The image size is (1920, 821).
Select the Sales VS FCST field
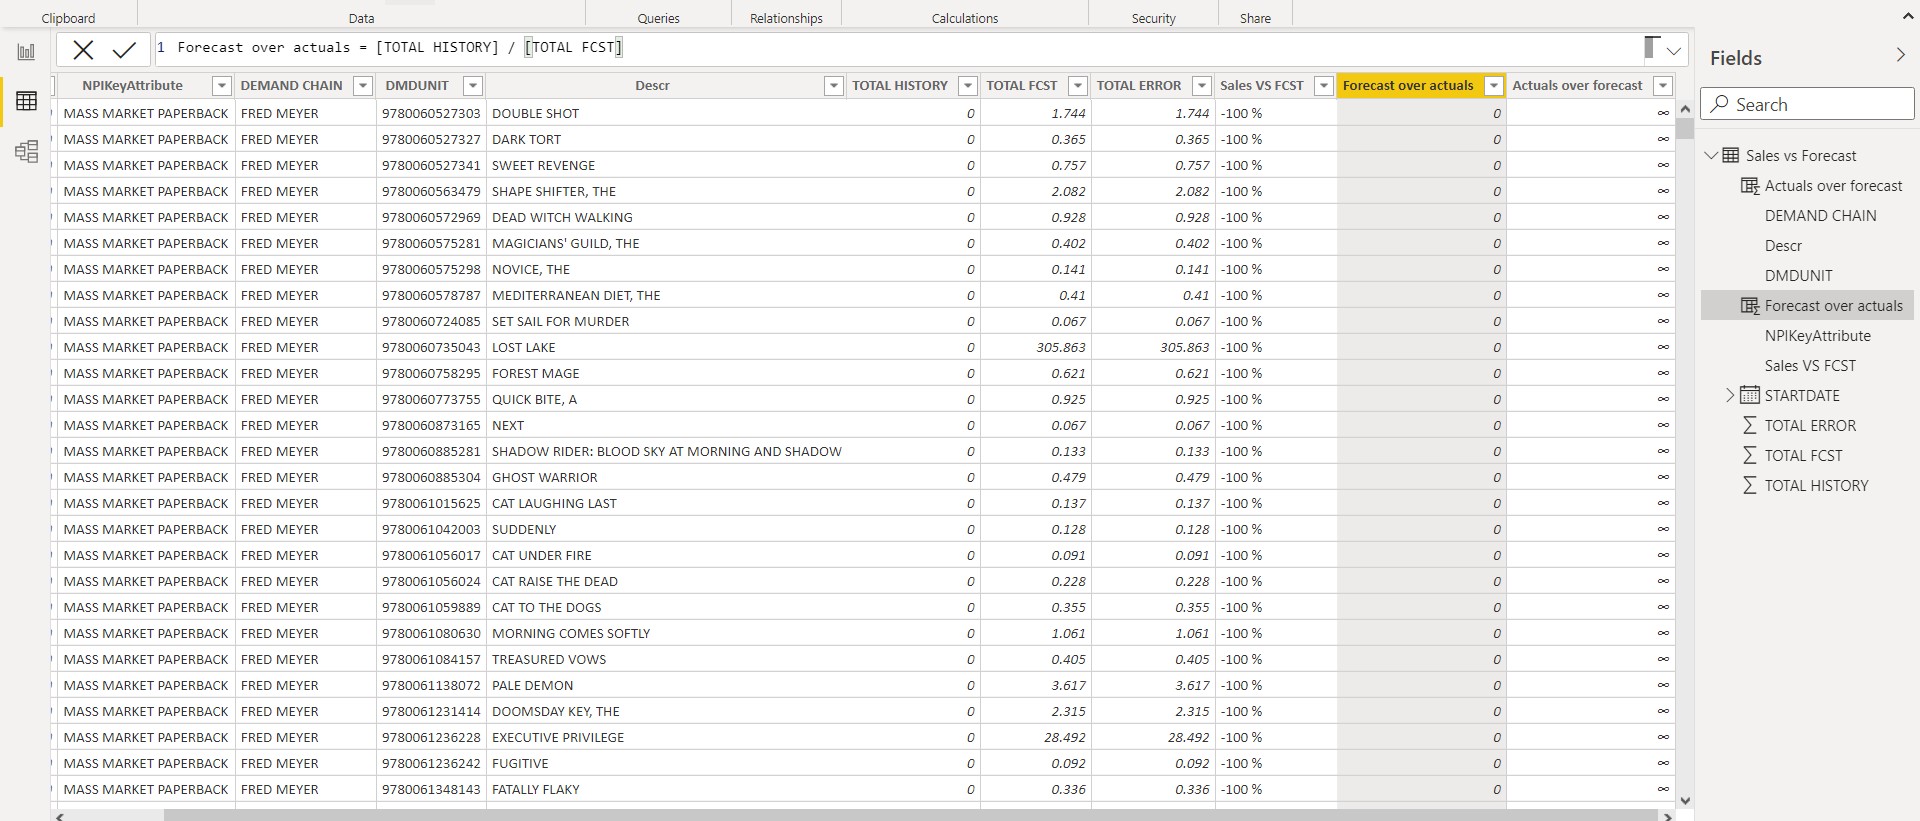tap(1809, 366)
